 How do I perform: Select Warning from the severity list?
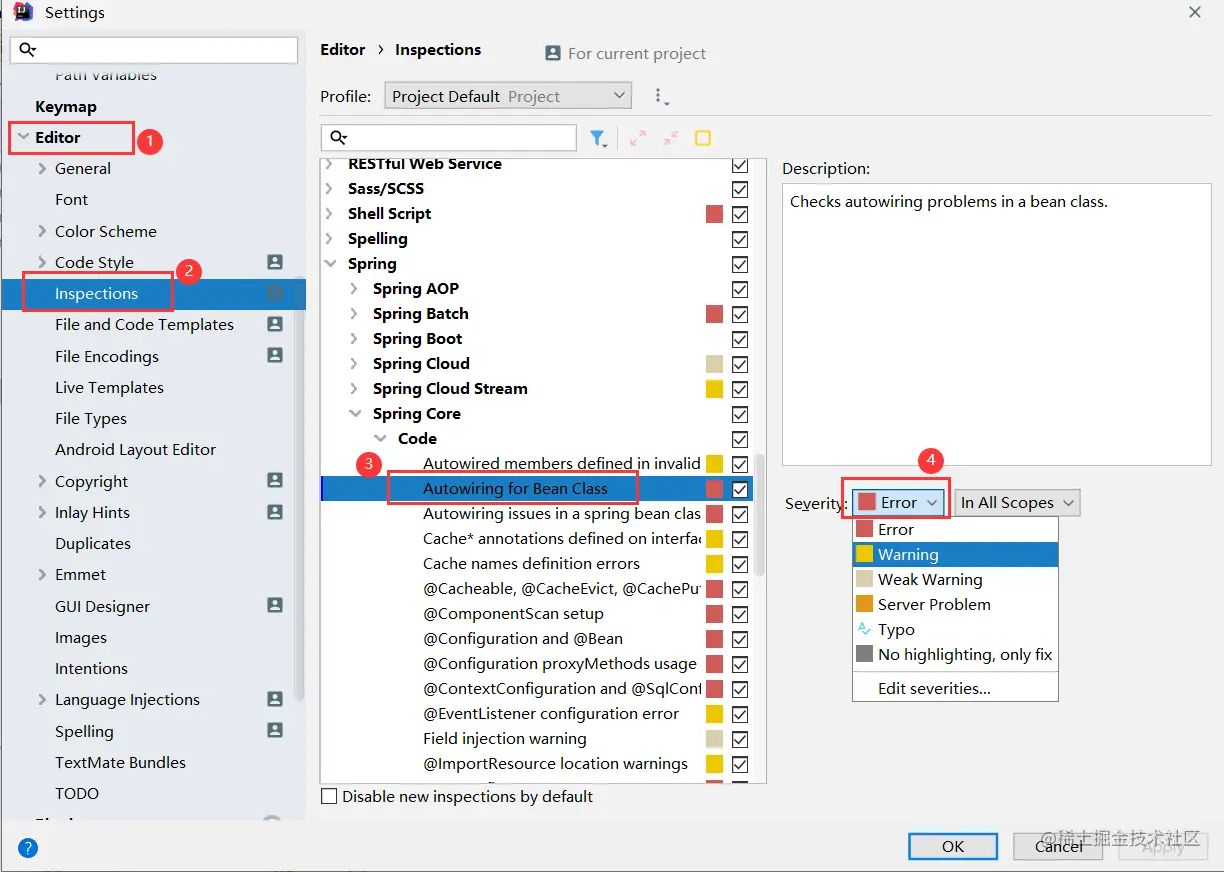pyautogui.click(x=955, y=554)
